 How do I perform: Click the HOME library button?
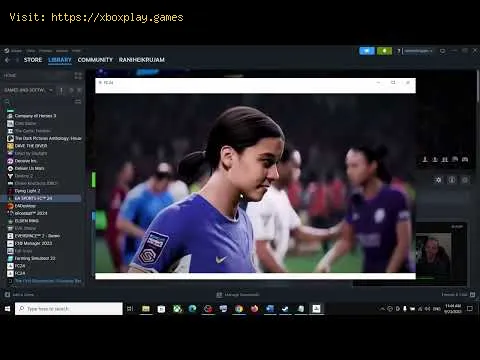[x=10, y=76]
